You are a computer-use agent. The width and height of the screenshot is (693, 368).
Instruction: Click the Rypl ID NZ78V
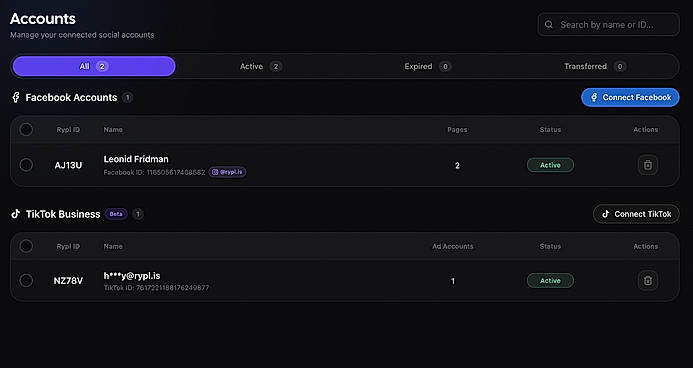[68, 281]
